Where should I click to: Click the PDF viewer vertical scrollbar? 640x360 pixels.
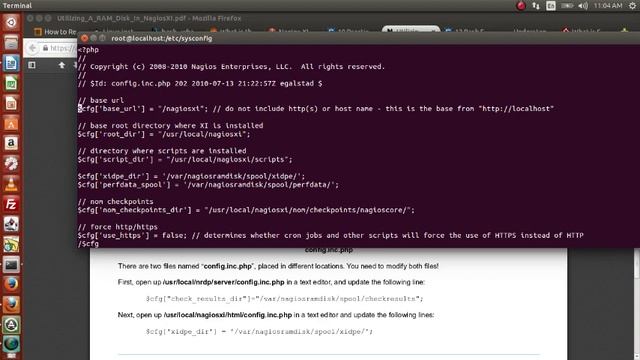tap(637, 304)
